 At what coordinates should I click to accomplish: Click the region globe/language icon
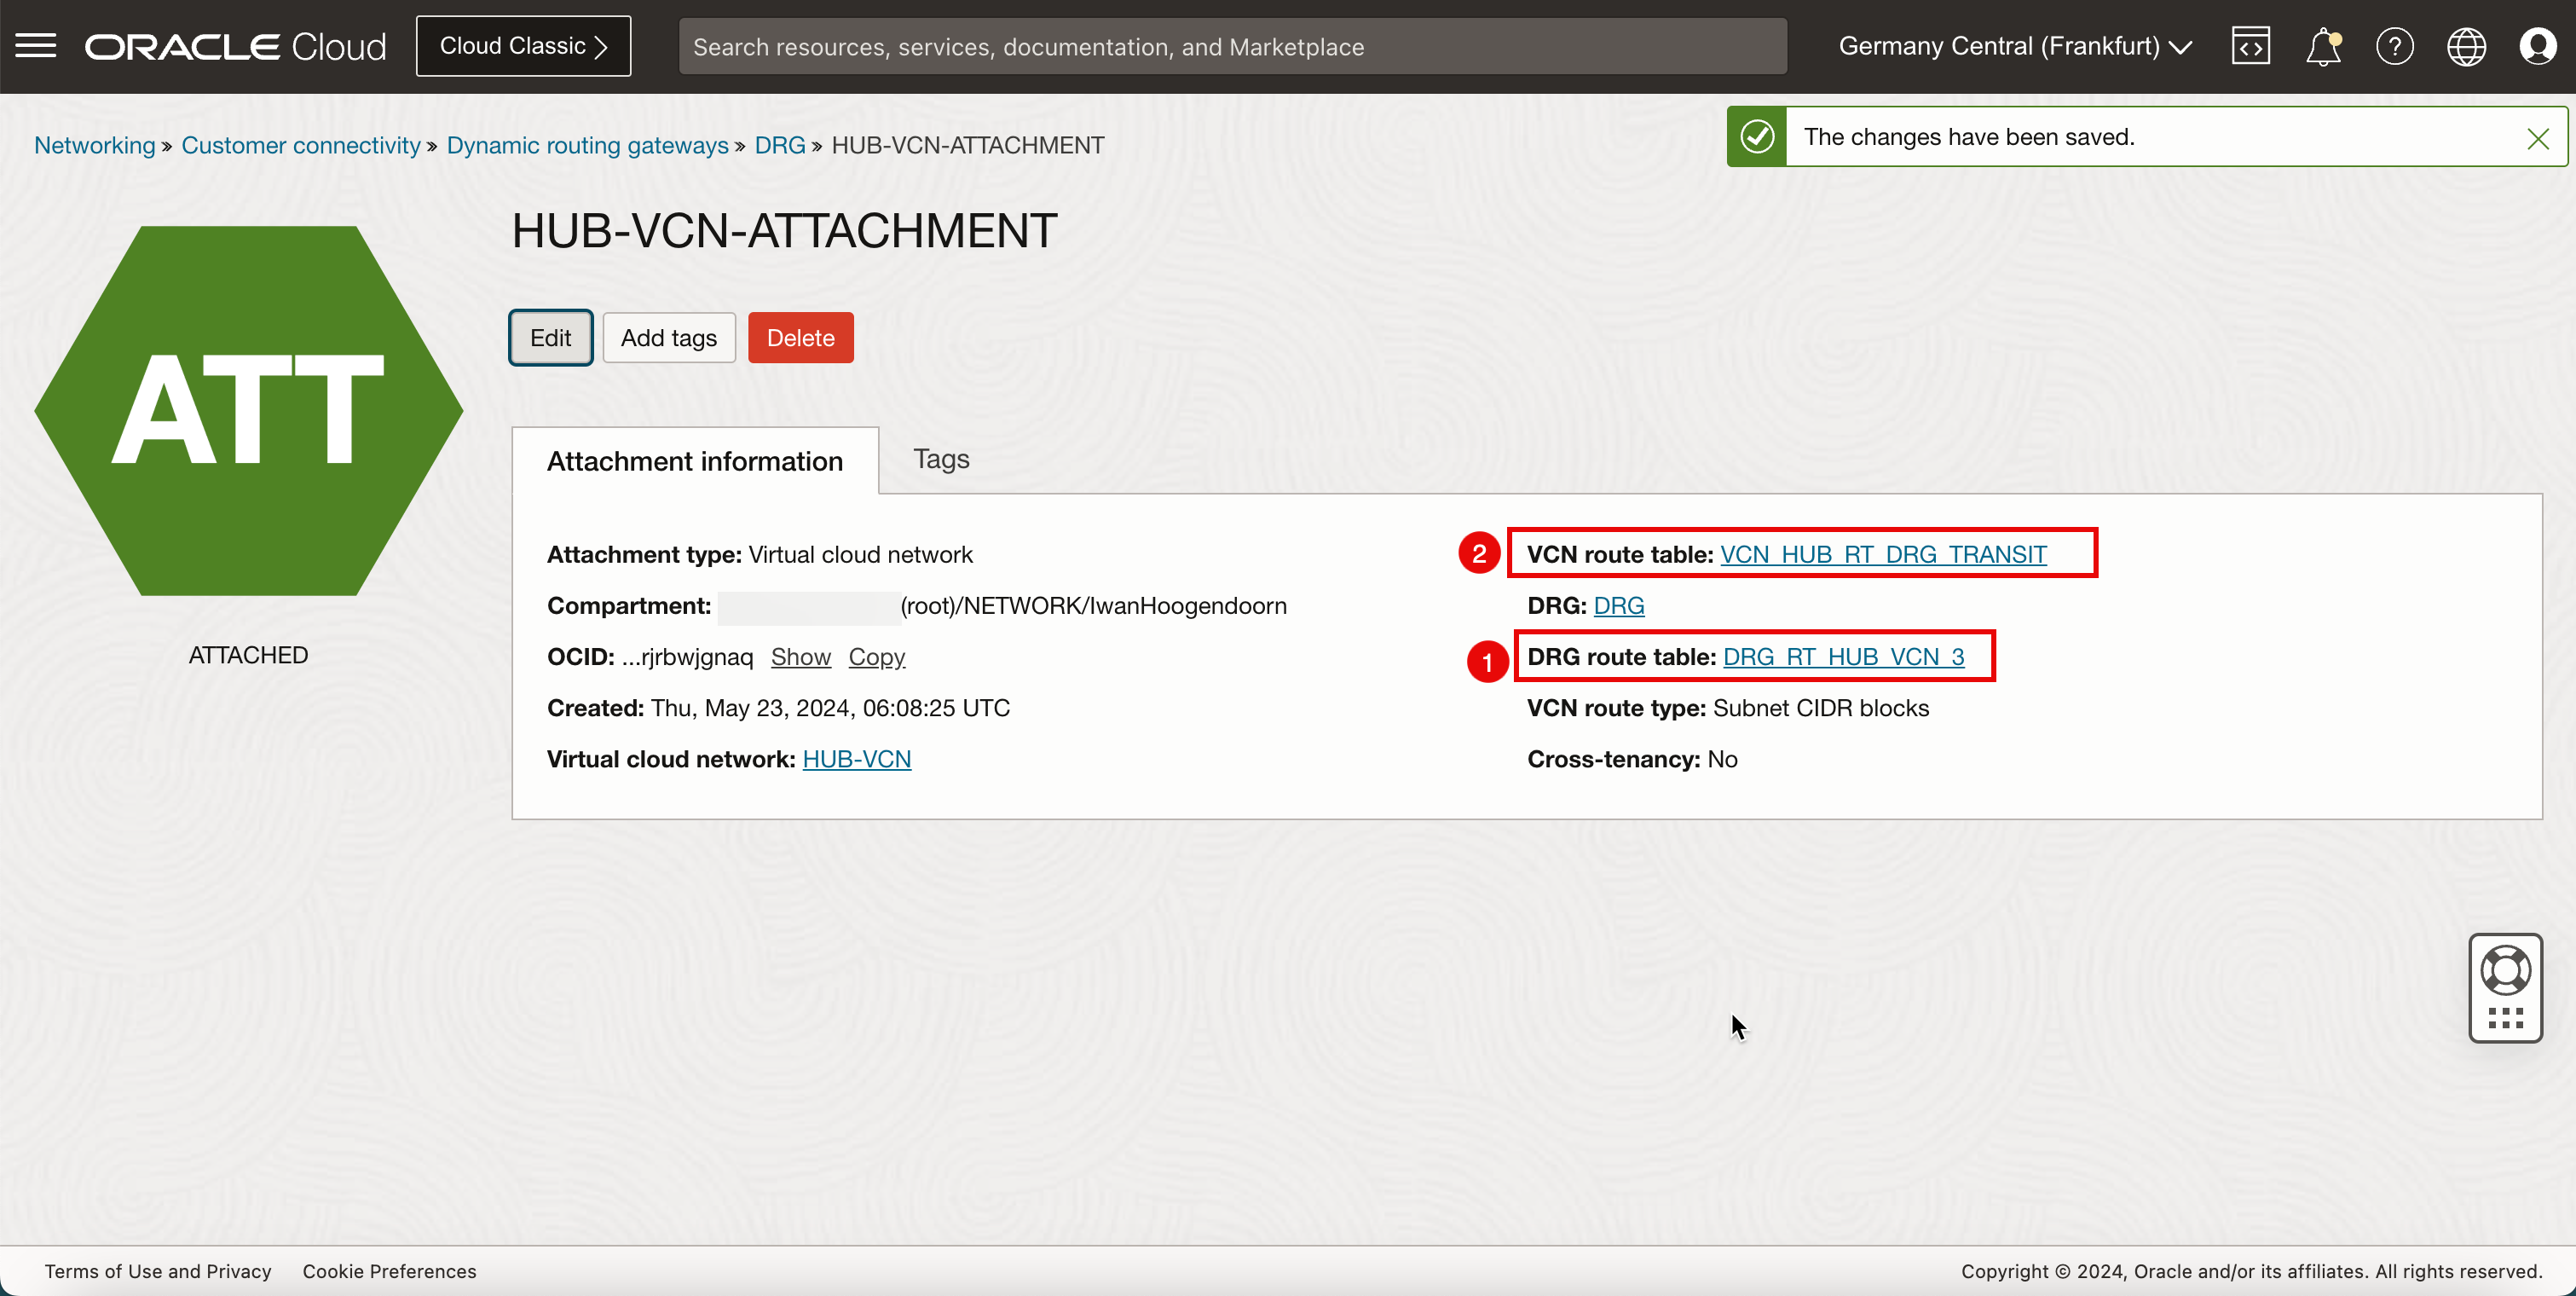[2467, 46]
